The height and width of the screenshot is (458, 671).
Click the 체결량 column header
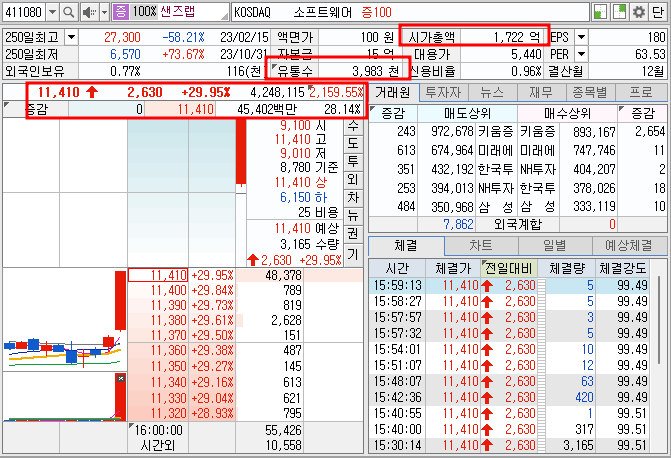click(567, 269)
